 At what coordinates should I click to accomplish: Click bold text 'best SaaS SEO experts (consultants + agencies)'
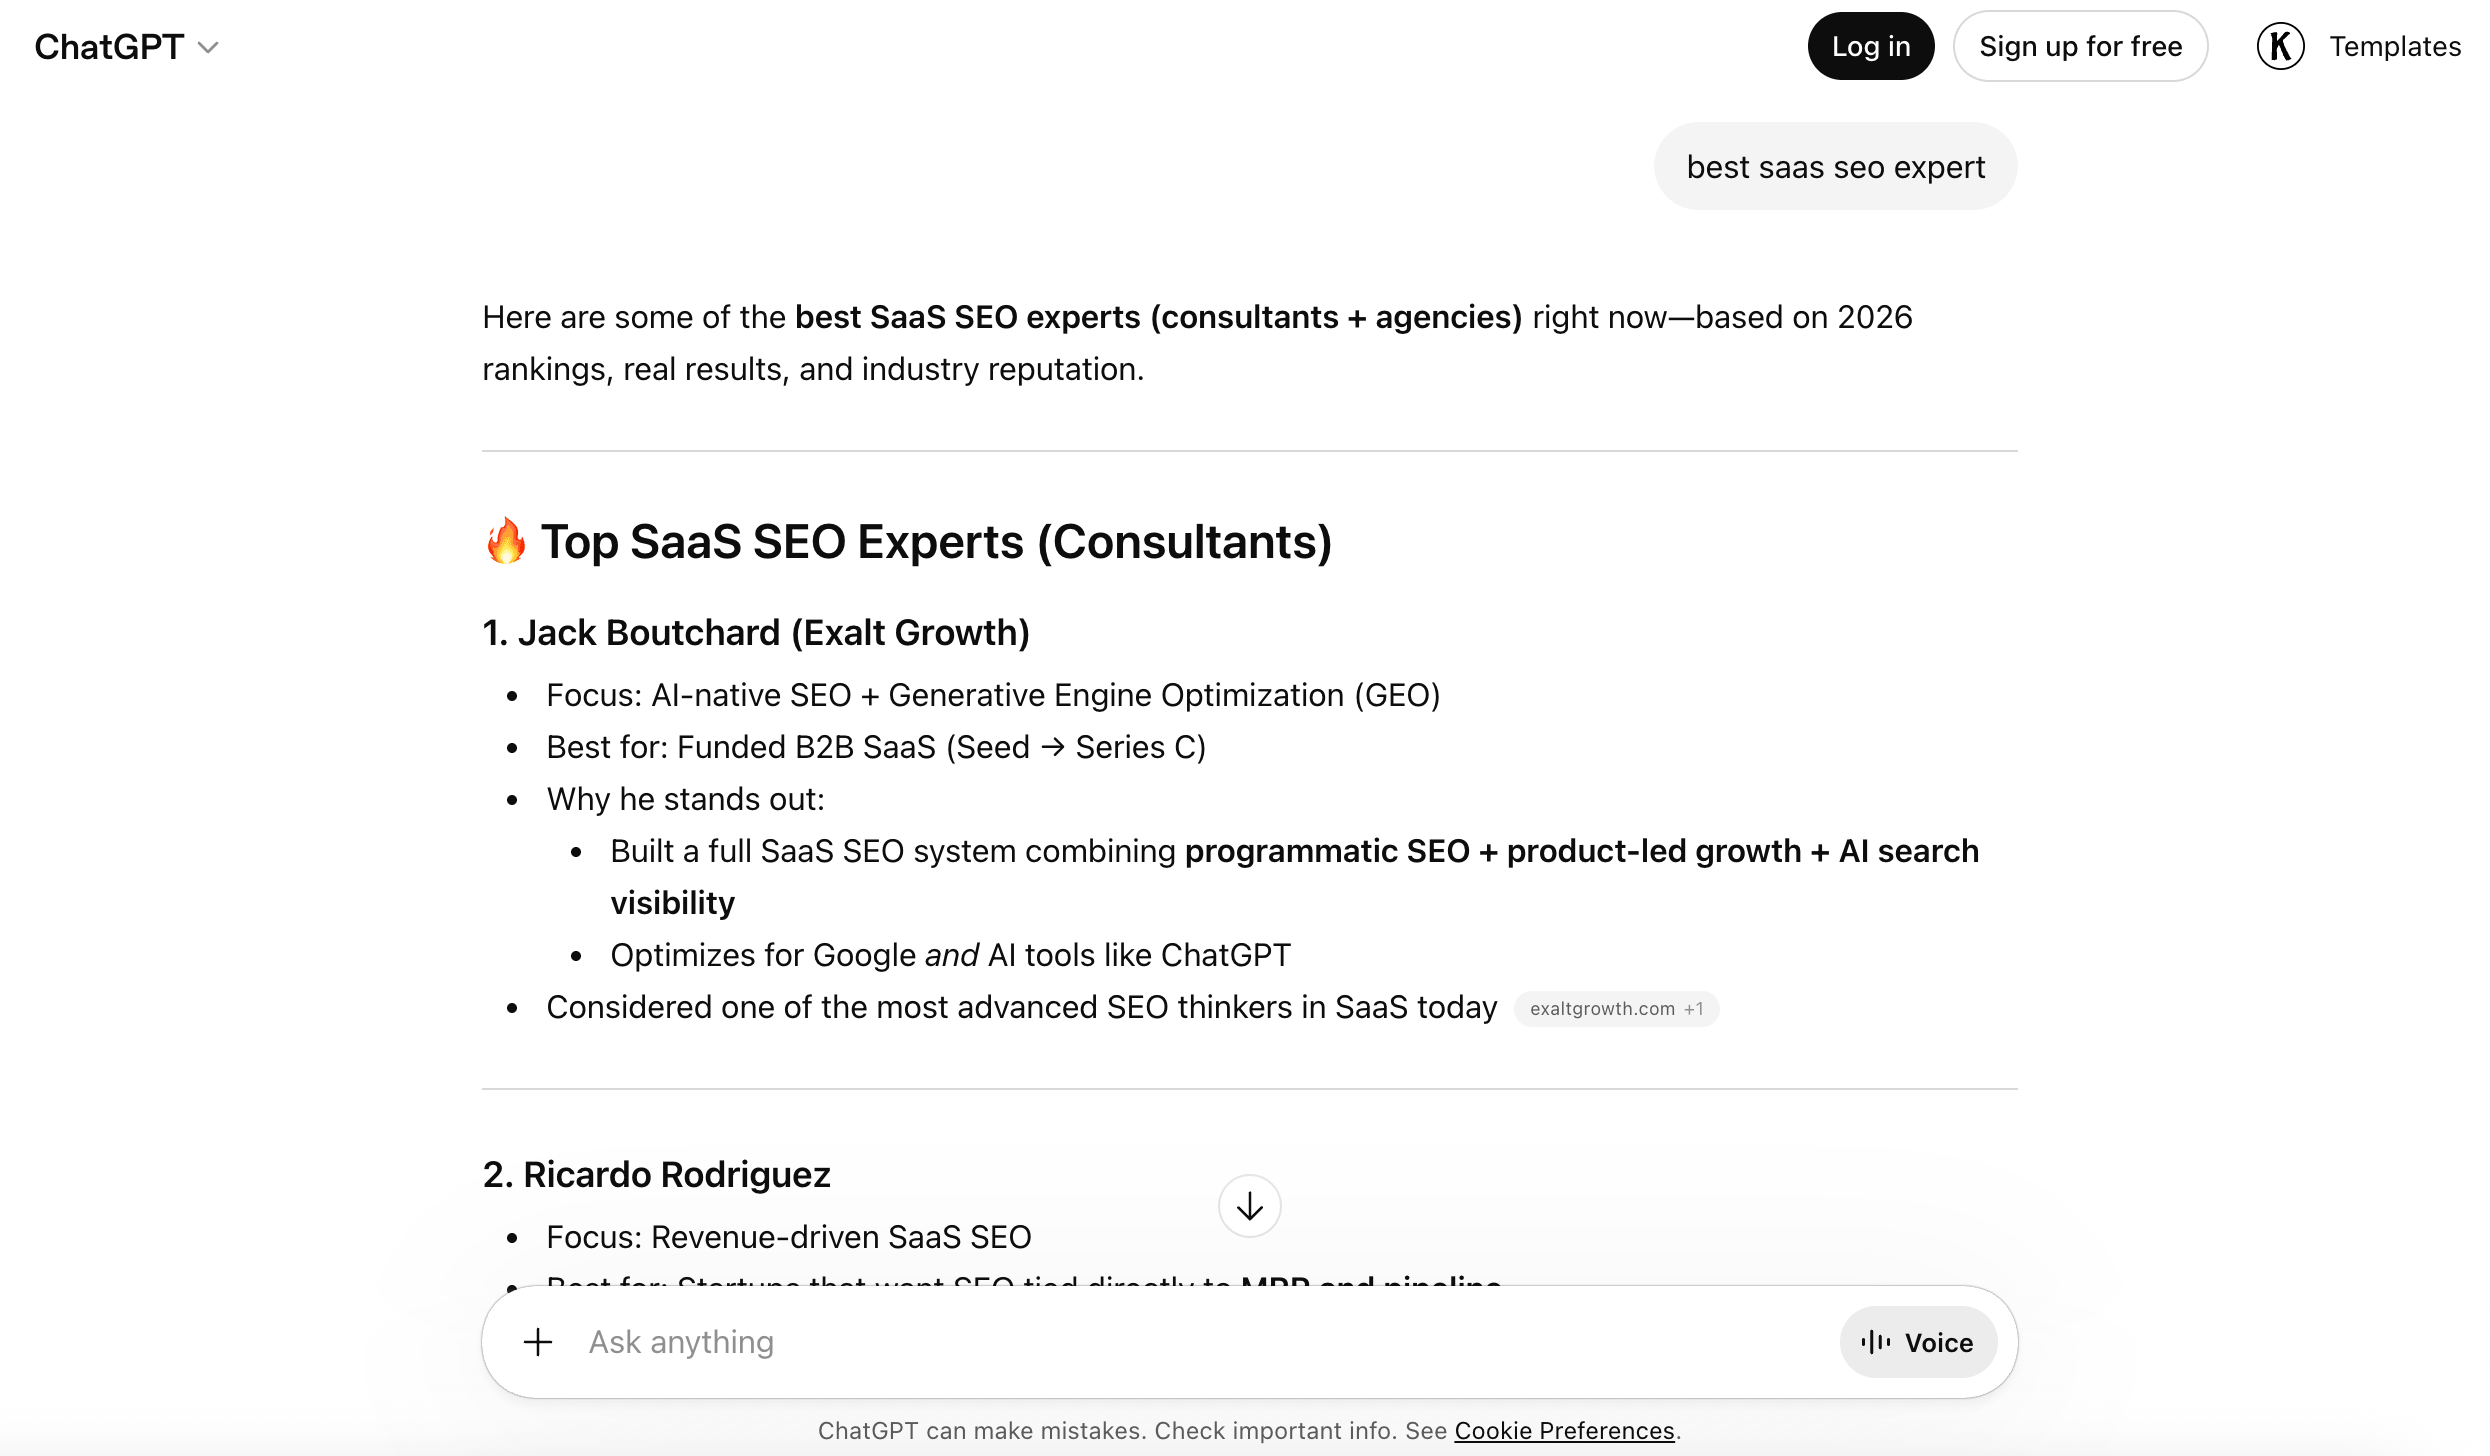(x=1158, y=317)
